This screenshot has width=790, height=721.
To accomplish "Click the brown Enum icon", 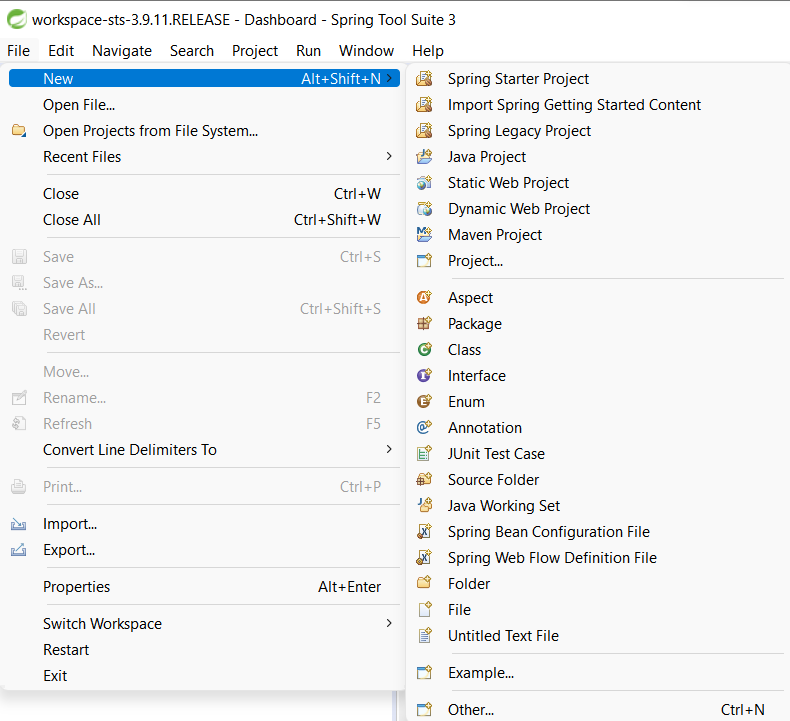I will (x=424, y=402).
